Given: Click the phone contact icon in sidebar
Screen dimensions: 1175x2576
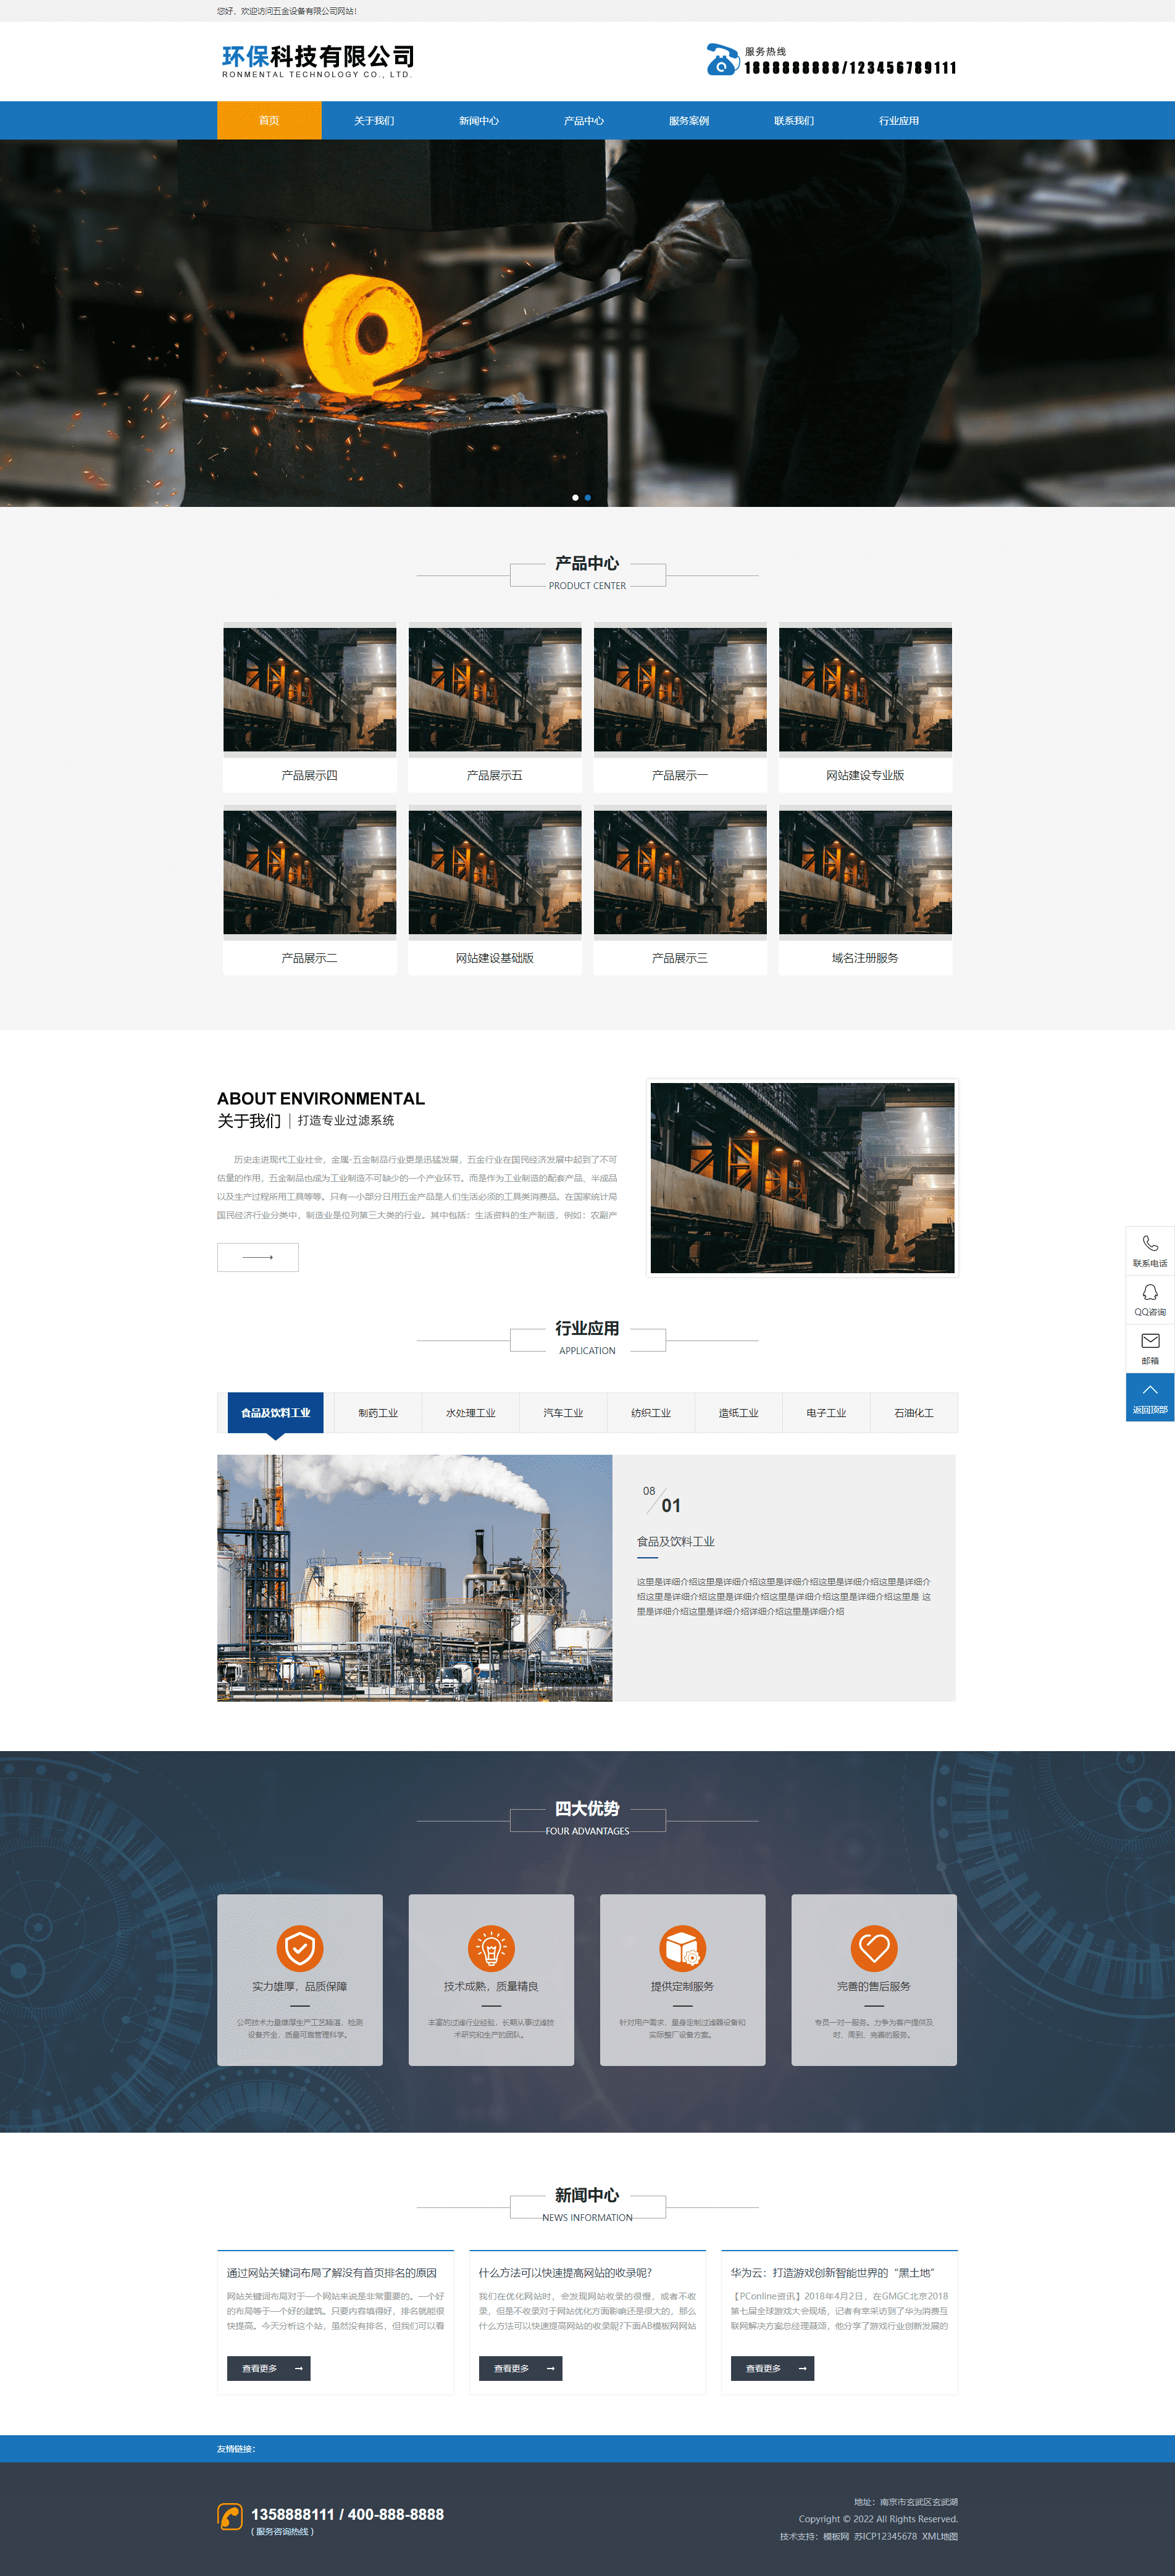Looking at the screenshot, I should click(1150, 1245).
